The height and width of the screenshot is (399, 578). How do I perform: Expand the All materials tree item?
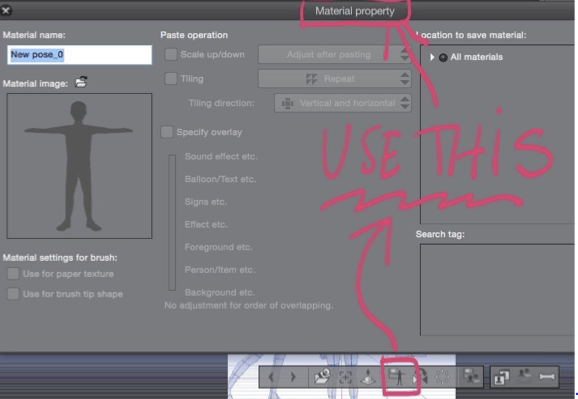point(432,57)
